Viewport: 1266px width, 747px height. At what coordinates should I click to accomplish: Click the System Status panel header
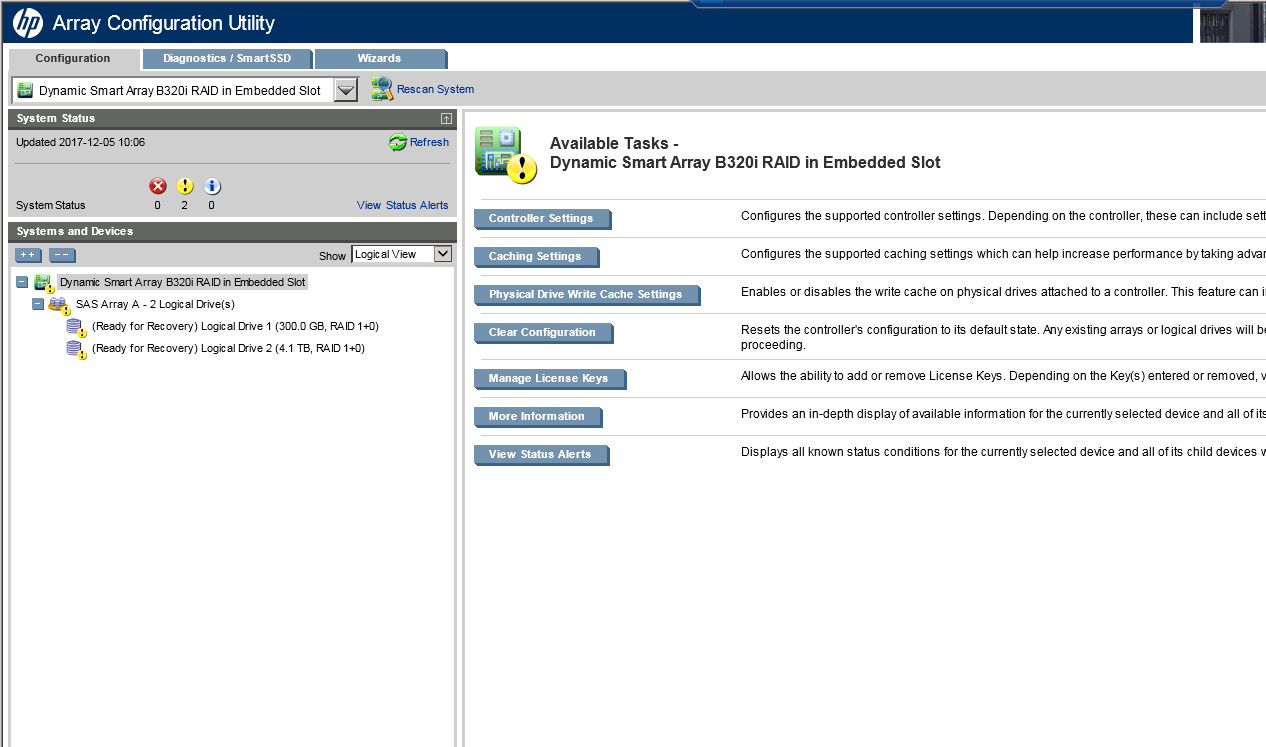(232, 119)
